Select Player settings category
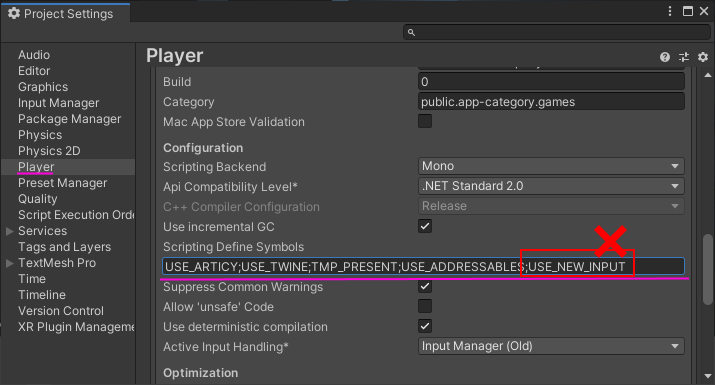This screenshot has width=715, height=385. 36,167
